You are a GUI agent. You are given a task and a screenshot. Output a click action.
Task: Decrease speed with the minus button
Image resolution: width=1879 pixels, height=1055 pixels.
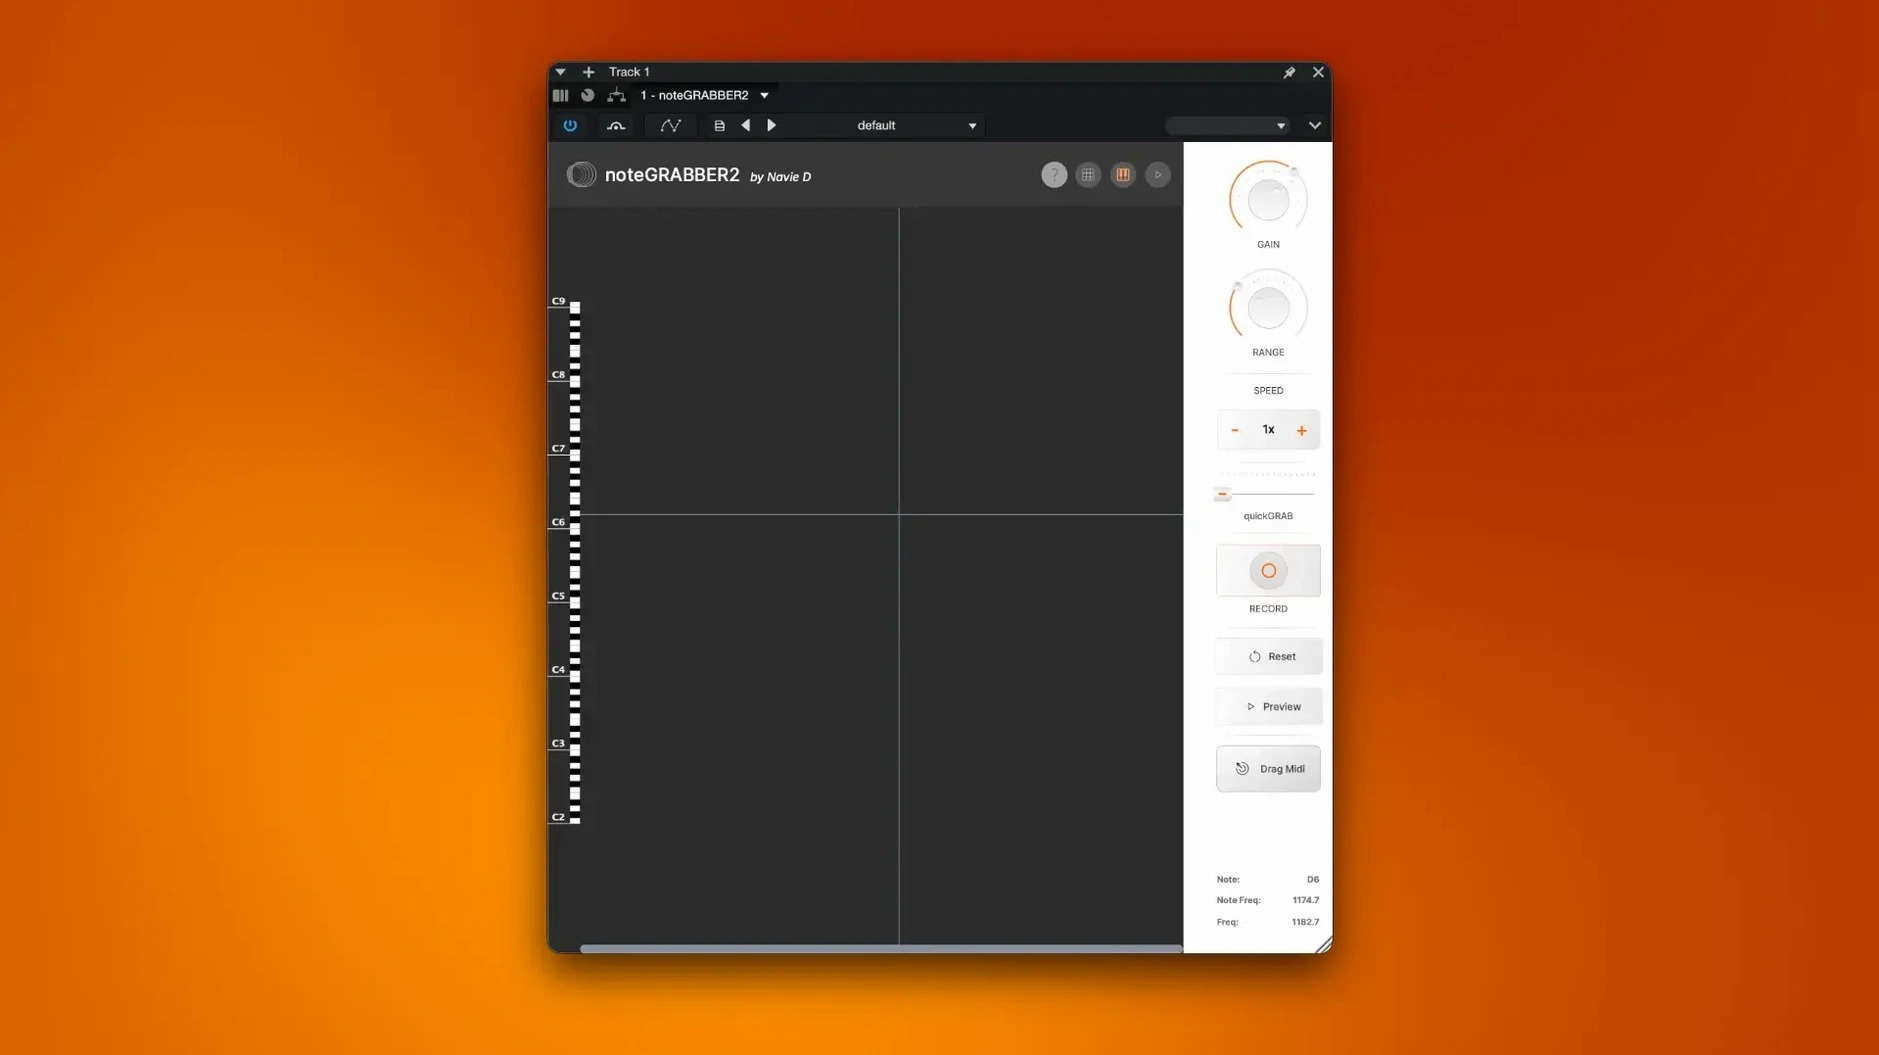tap(1235, 430)
